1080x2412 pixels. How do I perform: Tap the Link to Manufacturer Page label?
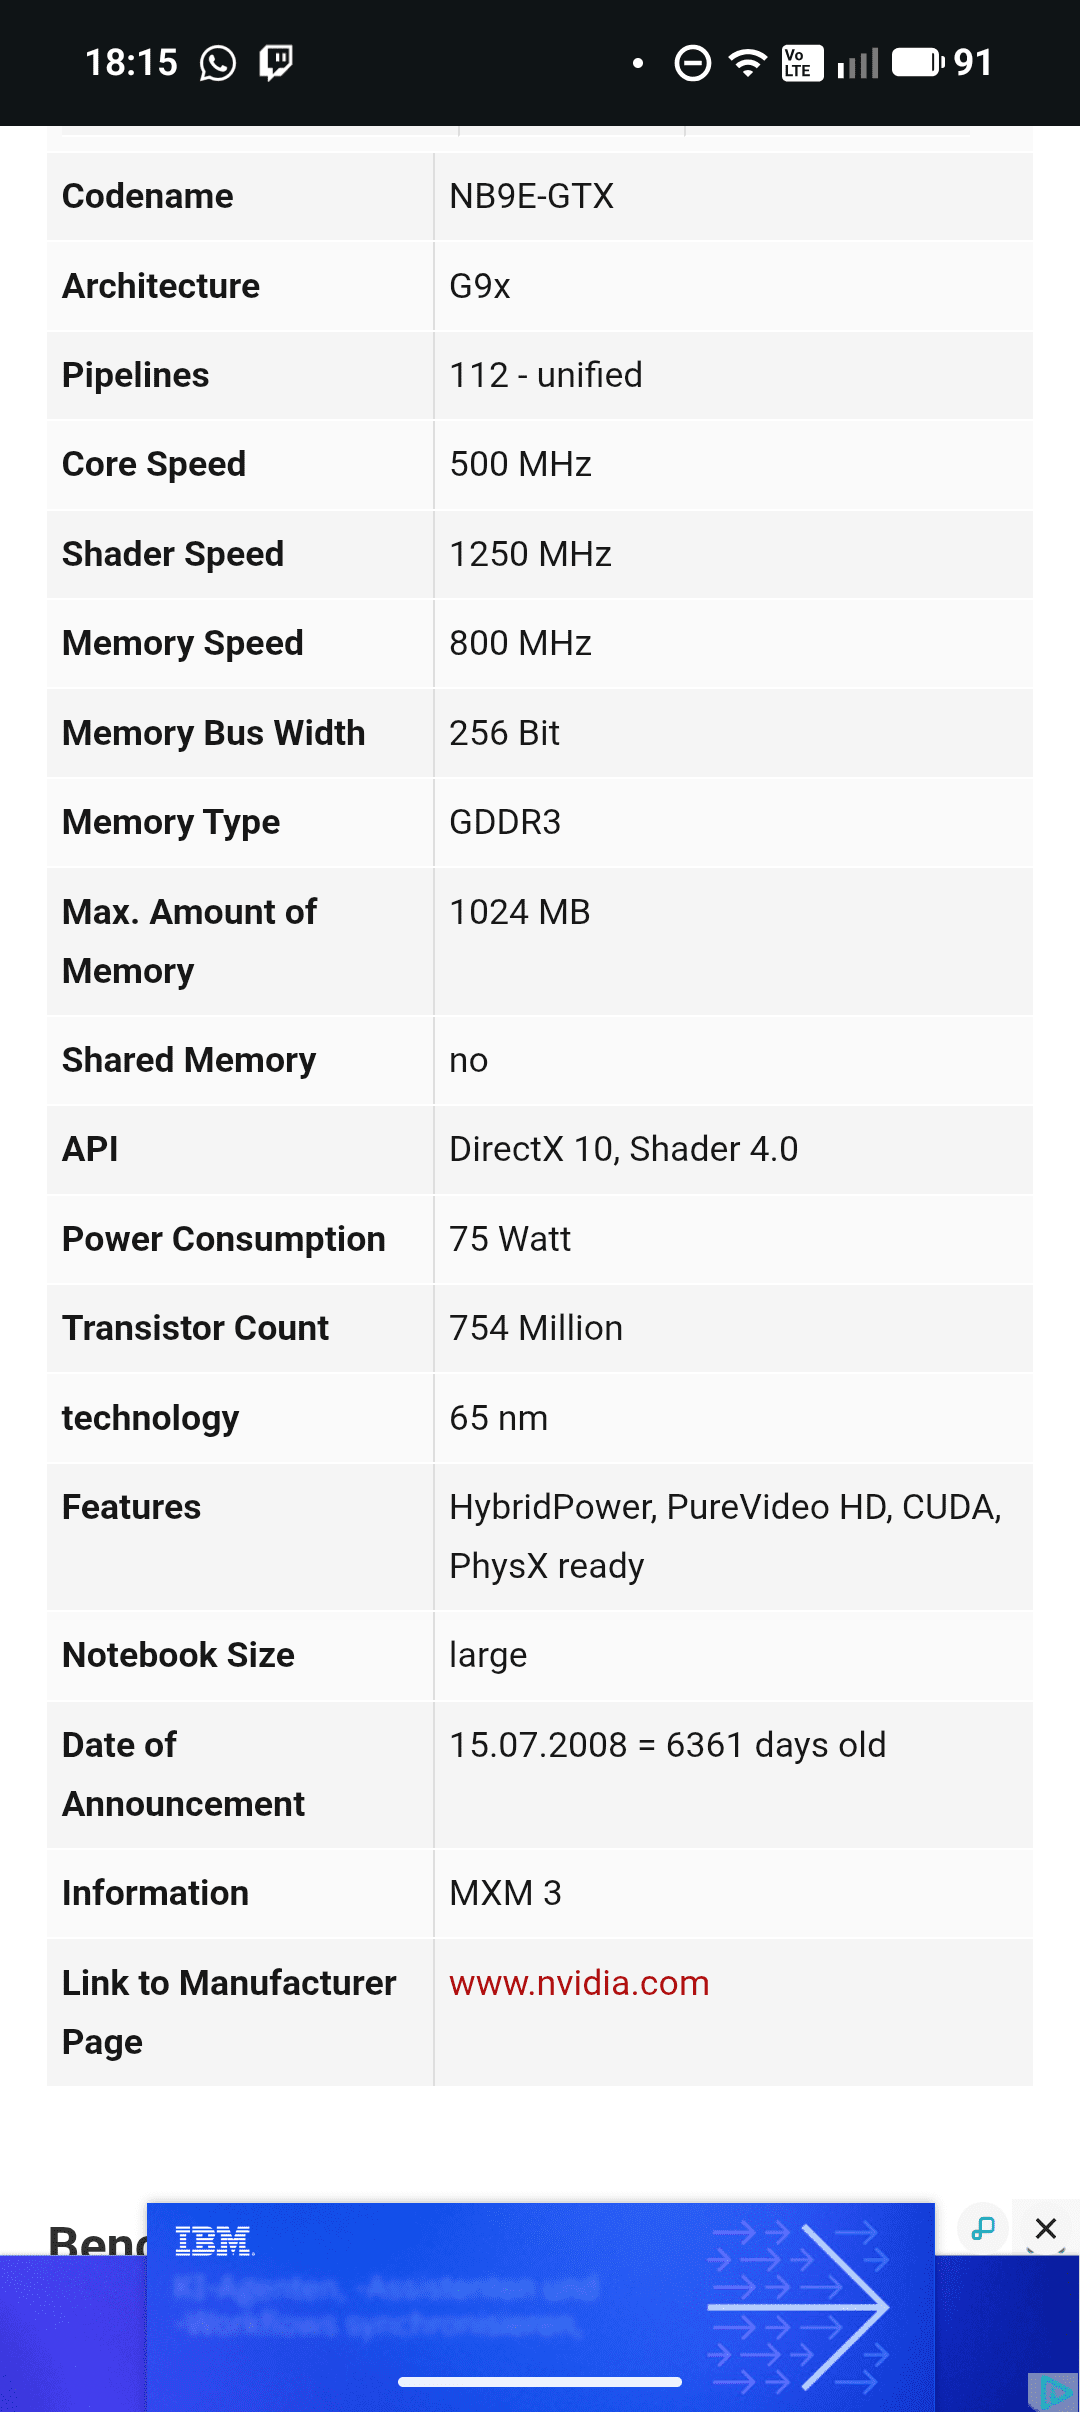[x=229, y=2012]
